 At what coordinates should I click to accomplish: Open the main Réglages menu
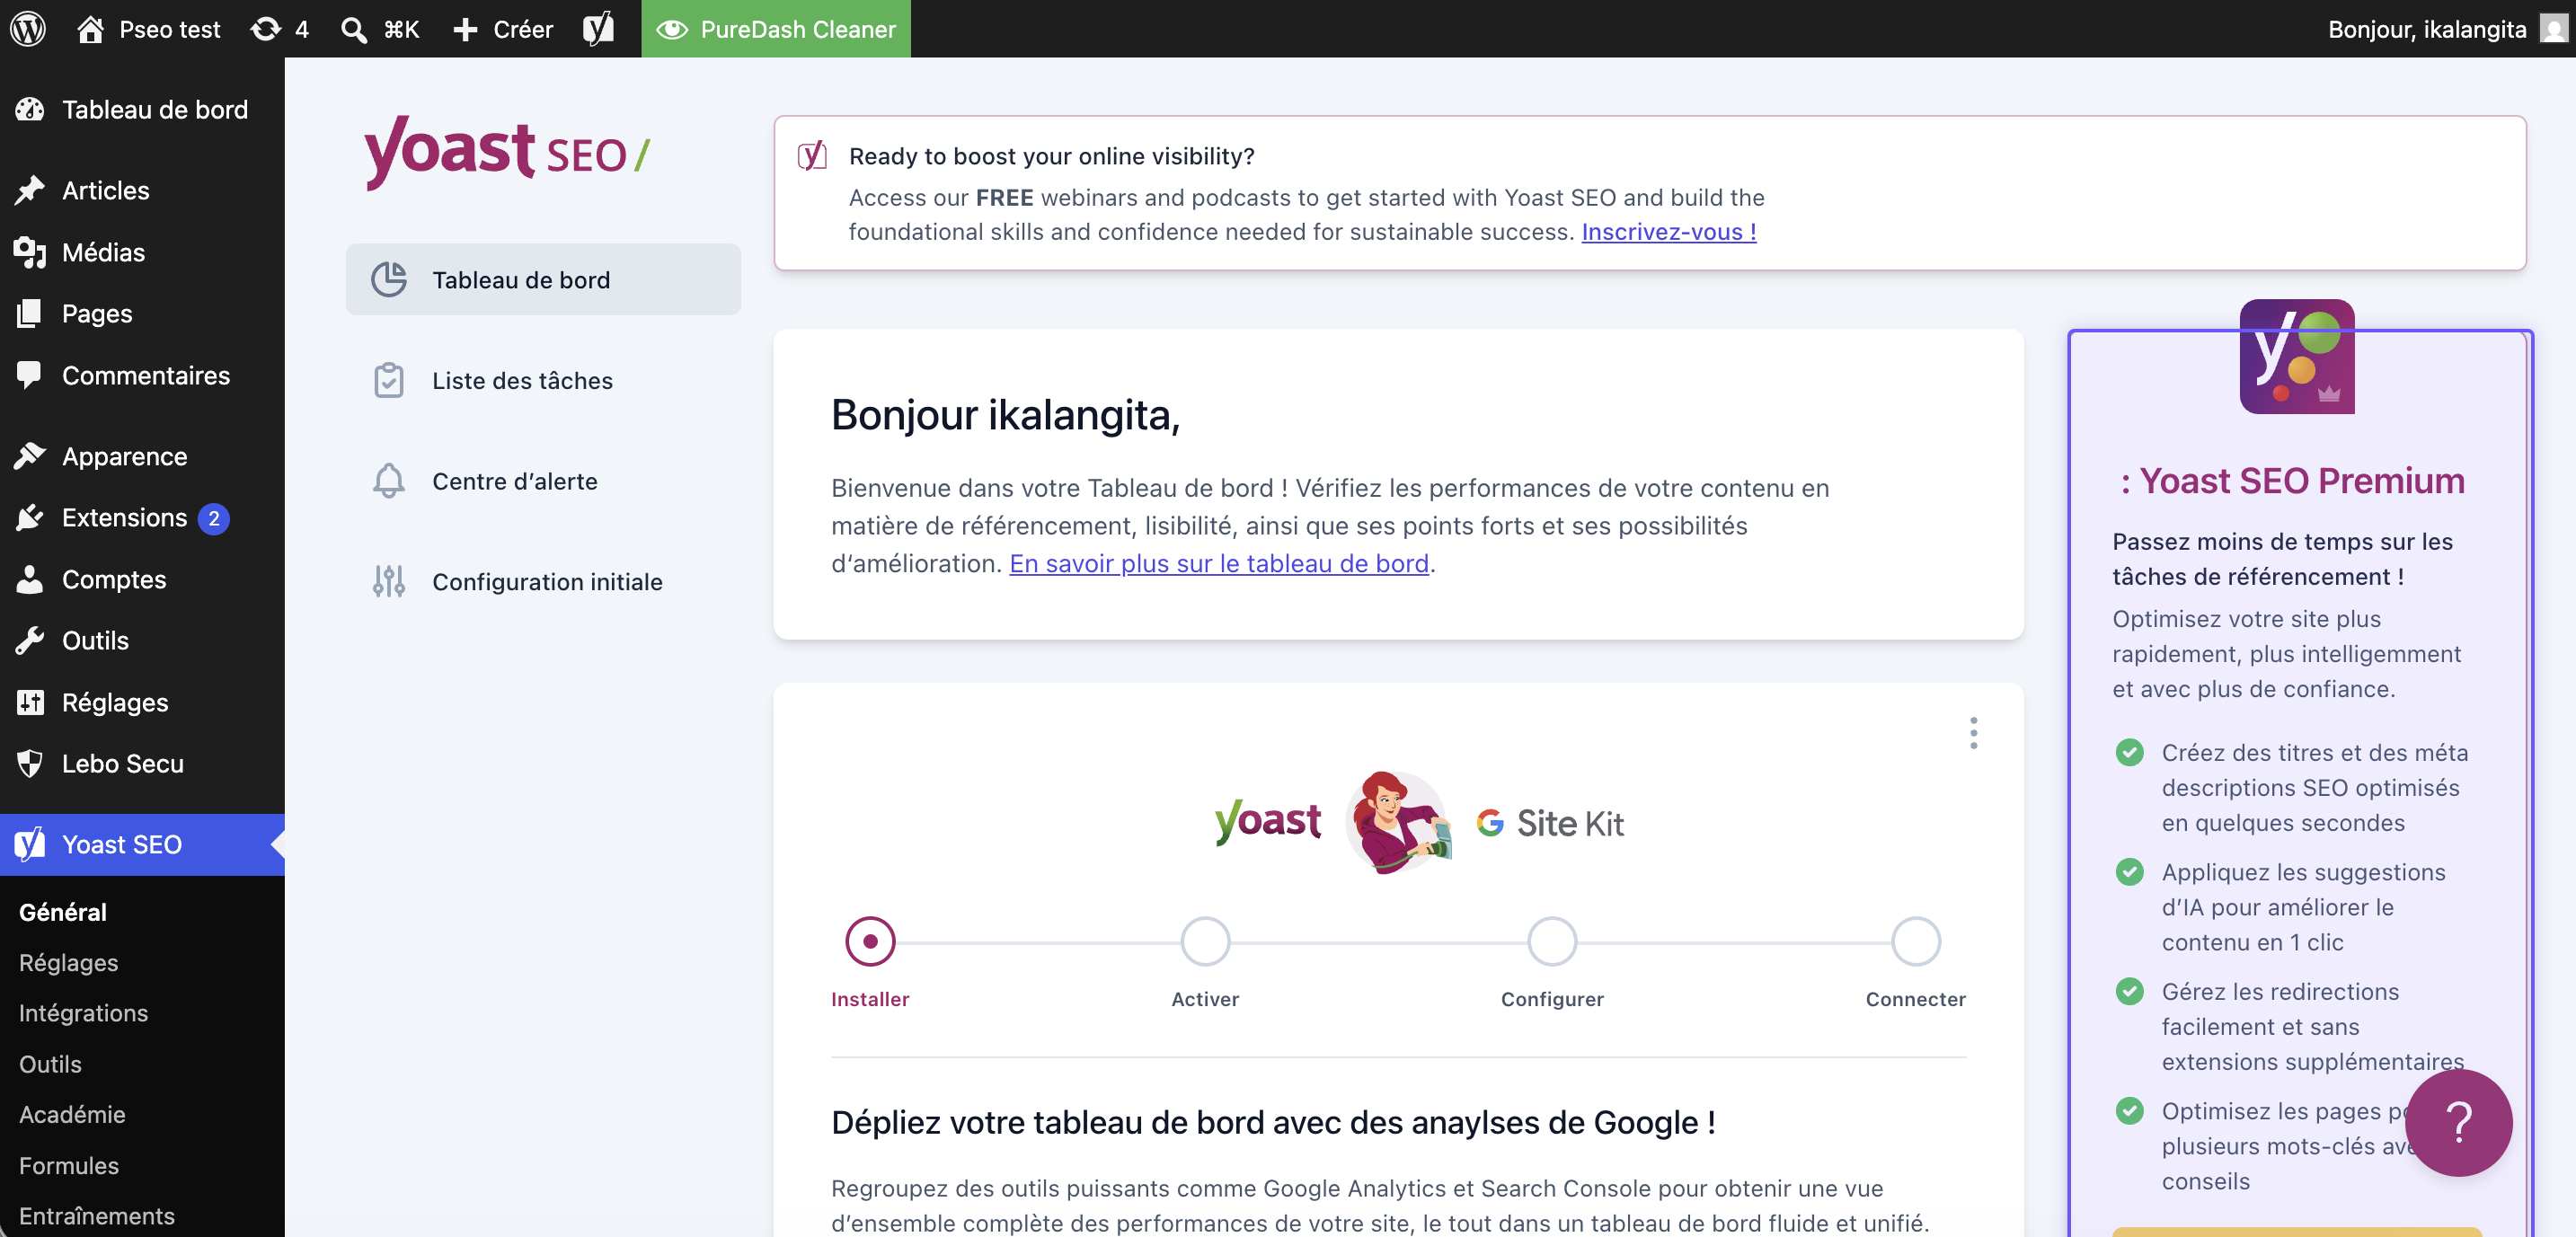142,702
